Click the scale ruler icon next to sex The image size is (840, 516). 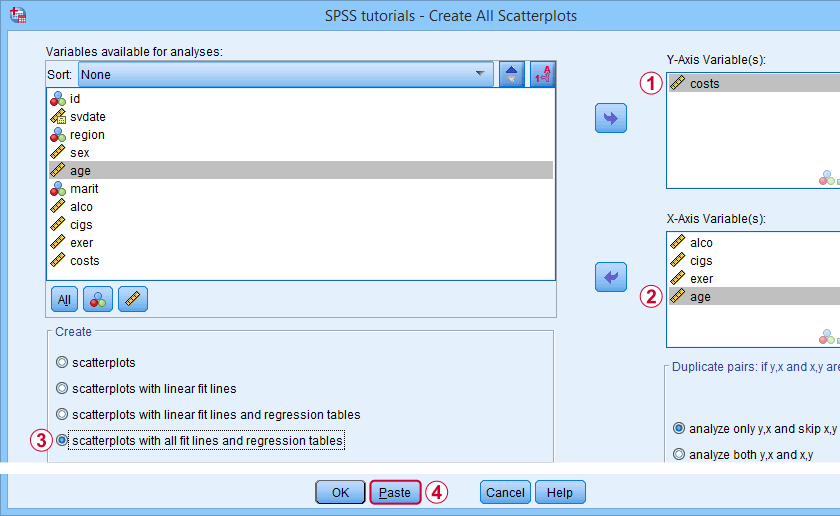58,152
